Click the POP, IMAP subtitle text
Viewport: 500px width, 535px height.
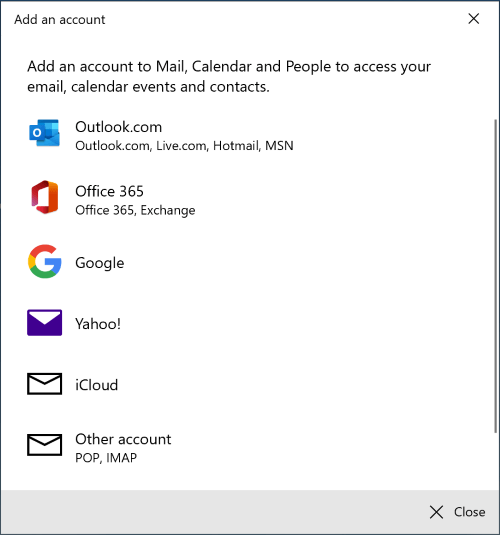(106, 458)
